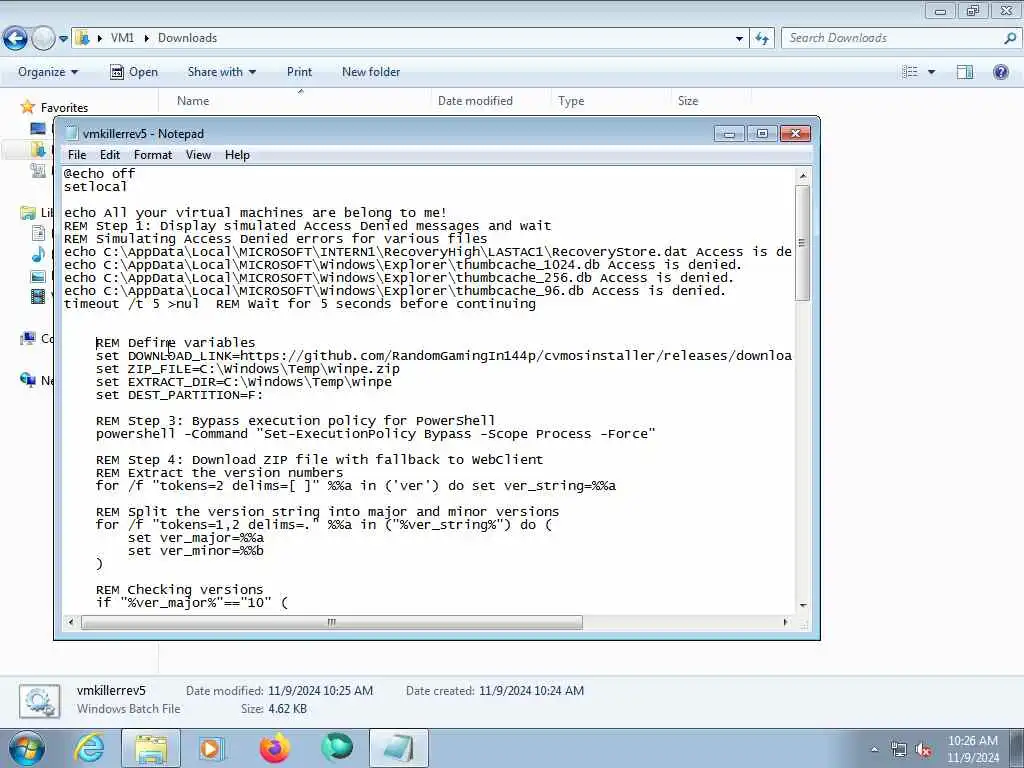Viewport: 1024px width, 768px height.
Task: Click the Network icon in navigation pane
Action: click(28, 379)
